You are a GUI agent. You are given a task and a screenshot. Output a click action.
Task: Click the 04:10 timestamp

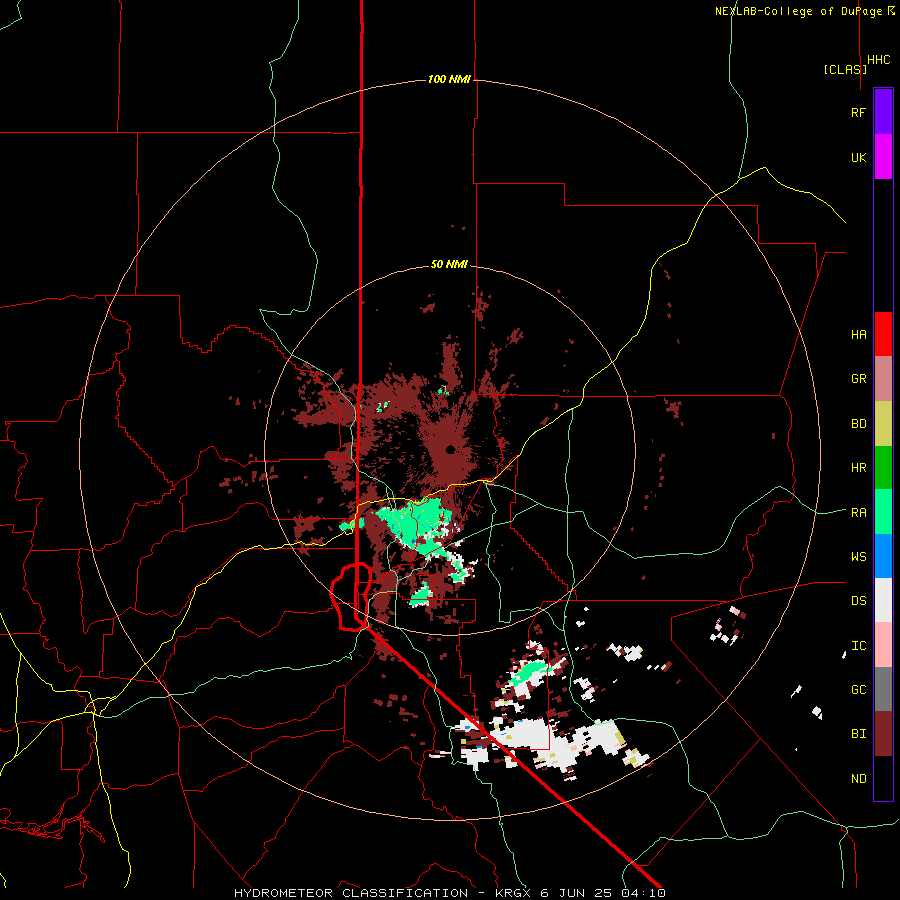tap(643, 893)
